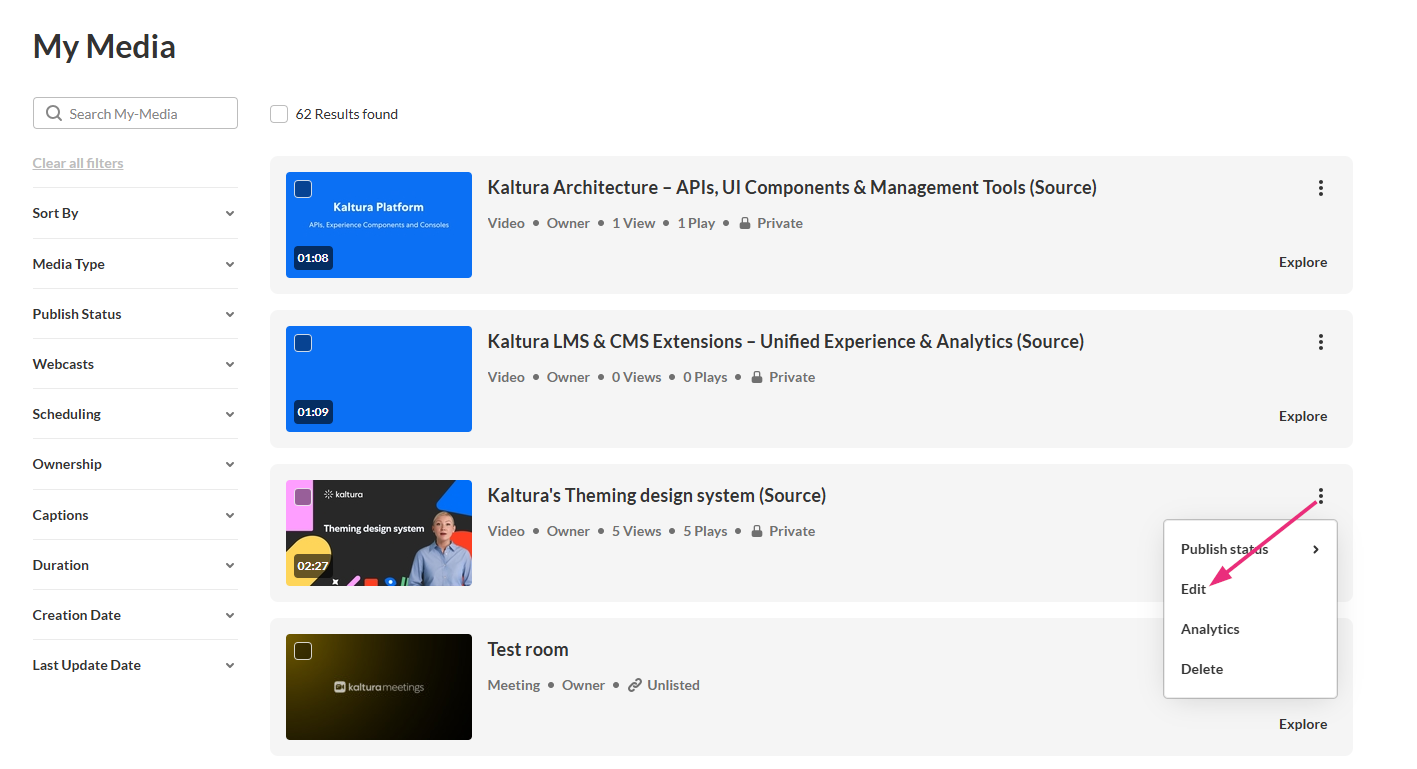1417x769 pixels.
Task: Click 5 Plays on Theming design system row
Action: tap(705, 531)
